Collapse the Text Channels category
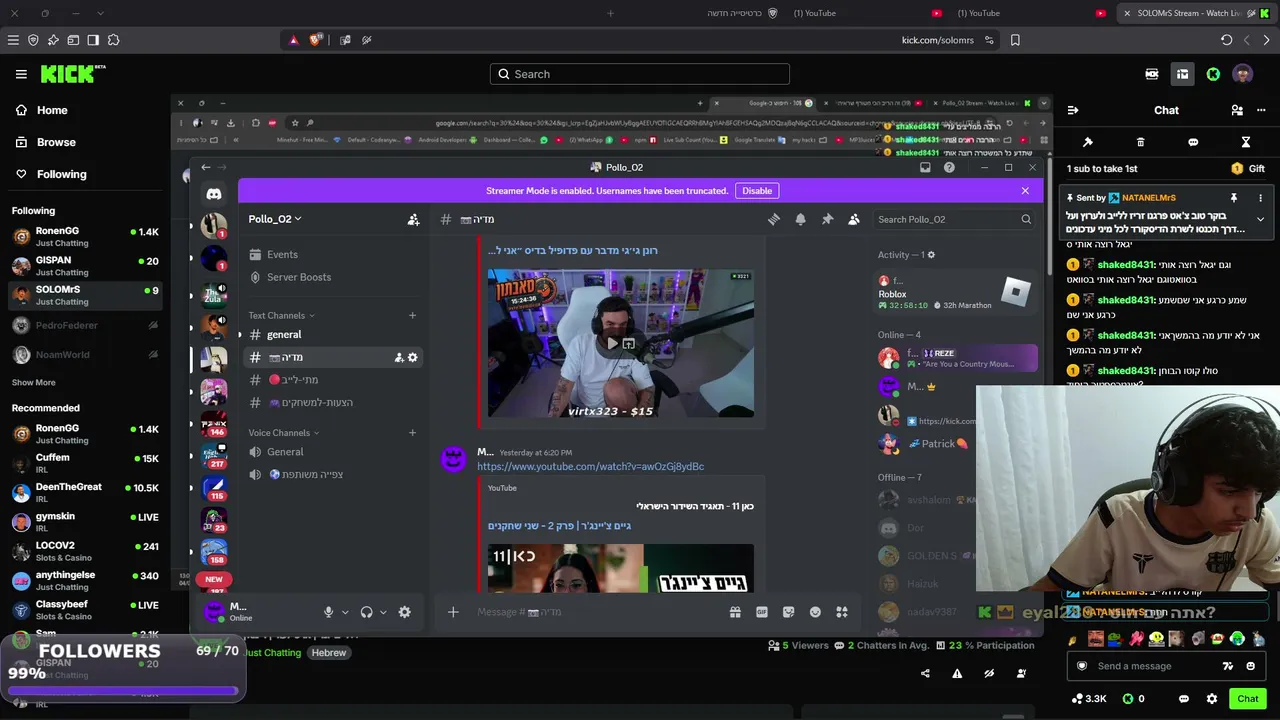Image resolution: width=1280 pixels, height=720 pixels. (x=282, y=316)
